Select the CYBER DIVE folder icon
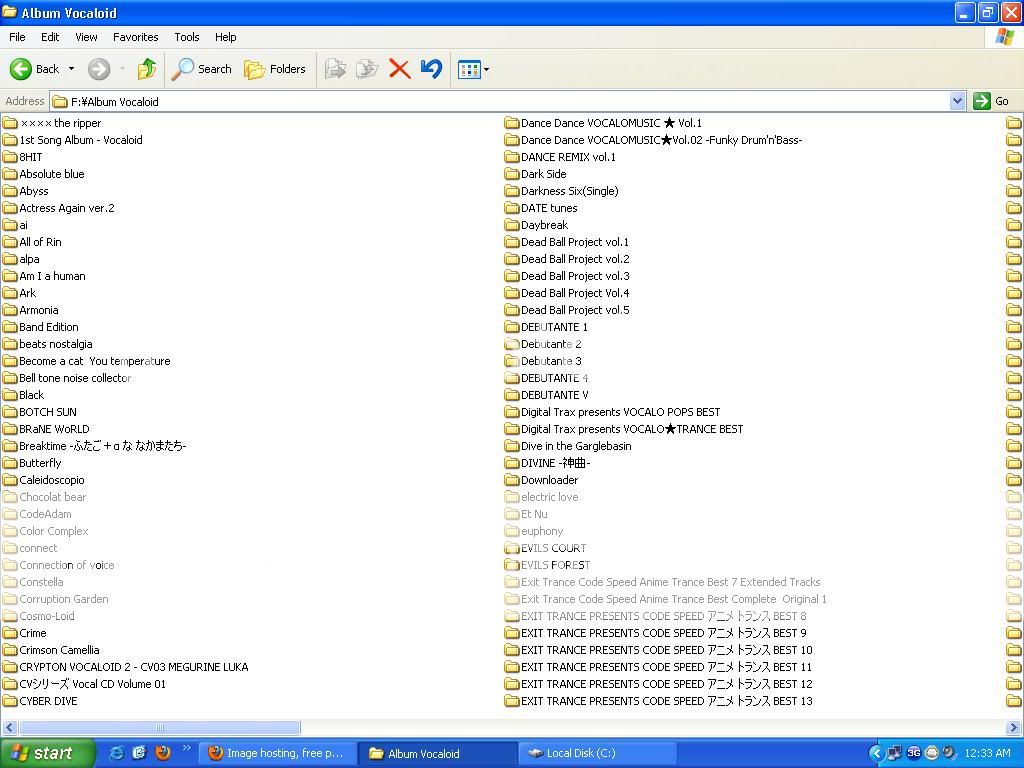This screenshot has height=768, width=1024. (10, 701)
